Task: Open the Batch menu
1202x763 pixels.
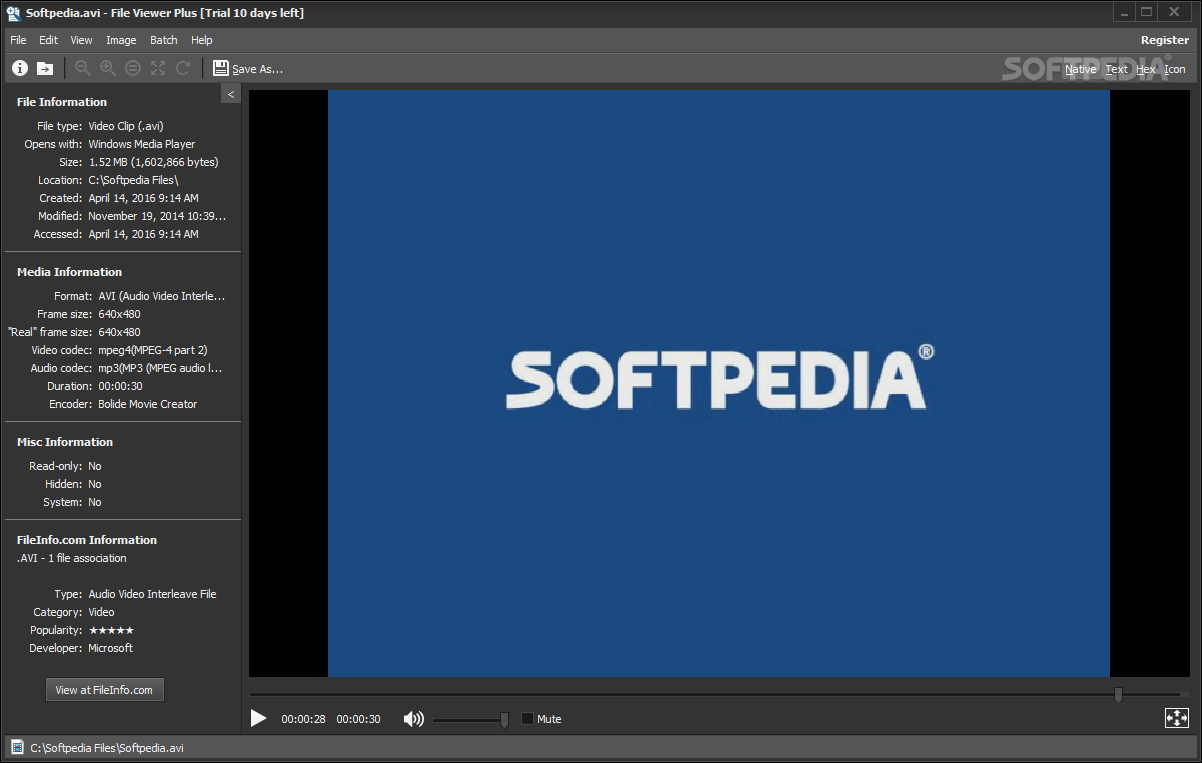Action: (x=164, y=40)
